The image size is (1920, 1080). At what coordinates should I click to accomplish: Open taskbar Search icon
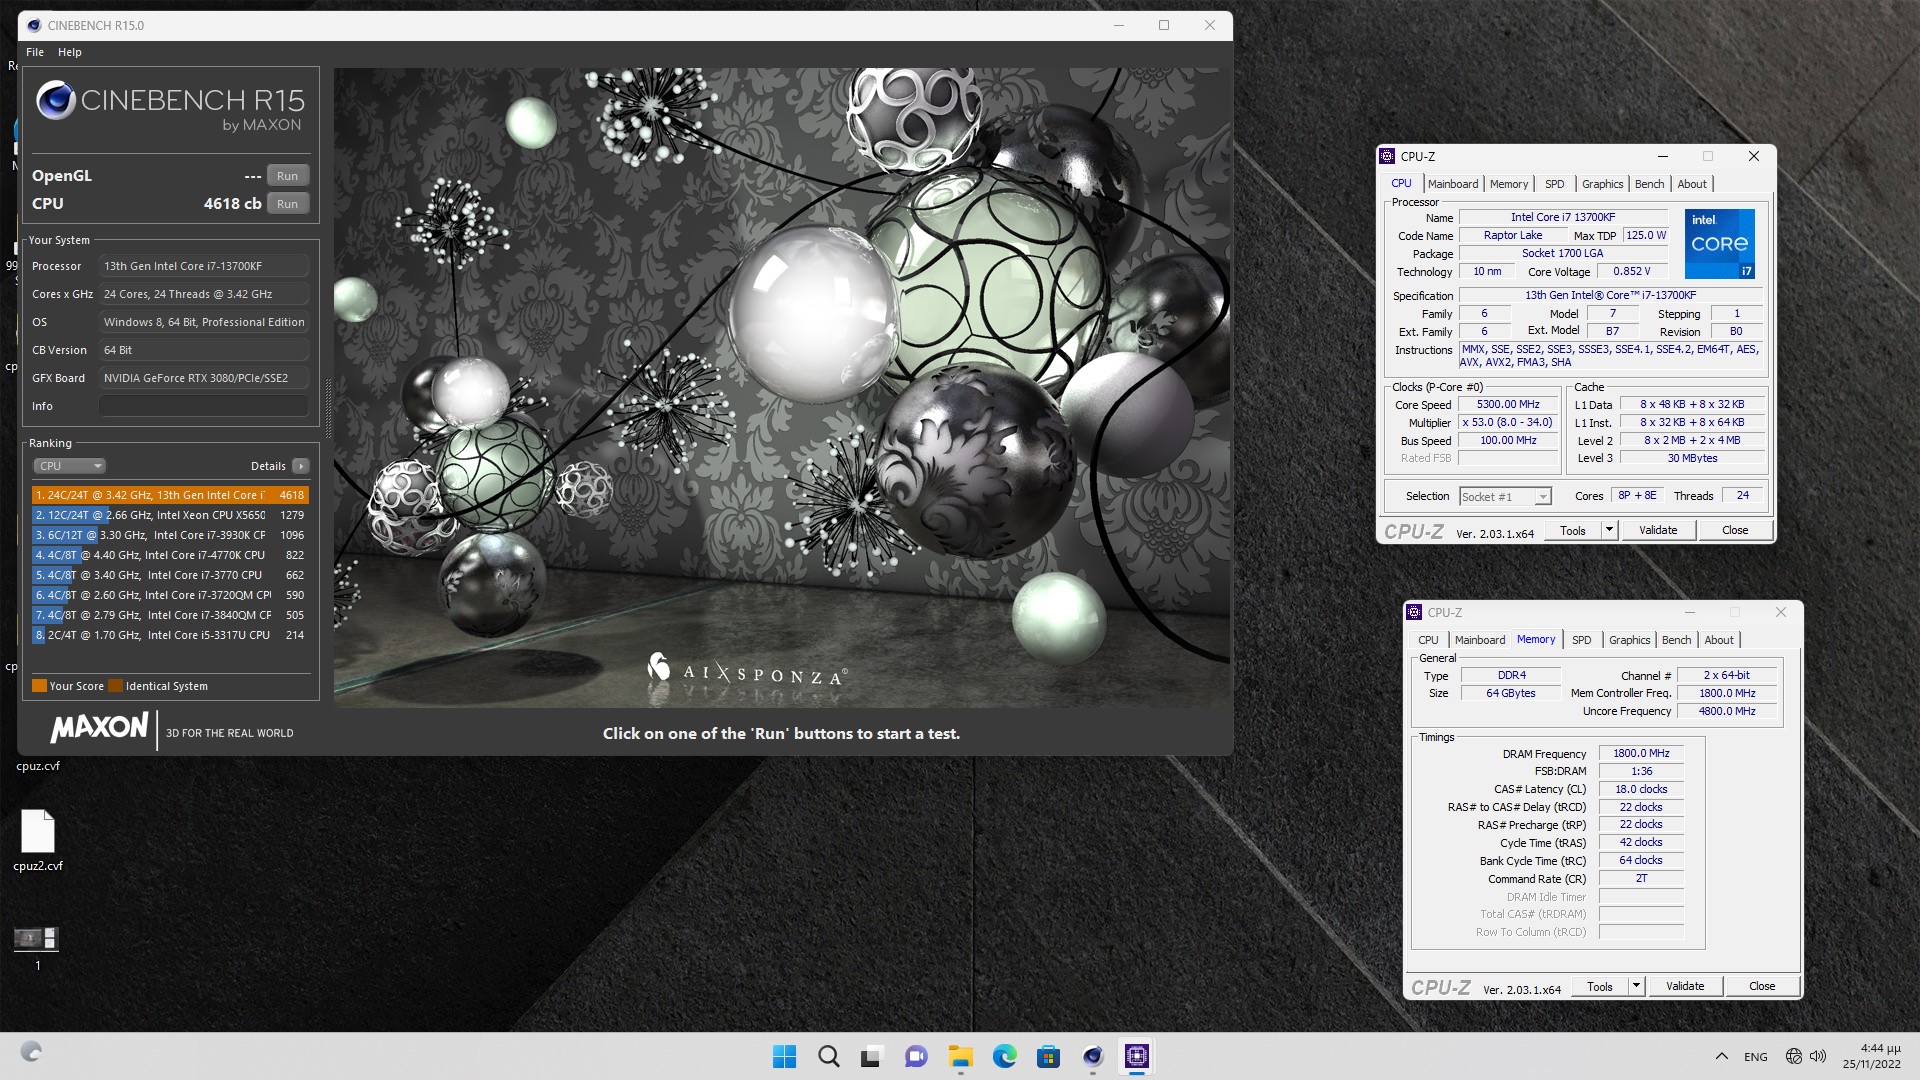click(829, 1056)
